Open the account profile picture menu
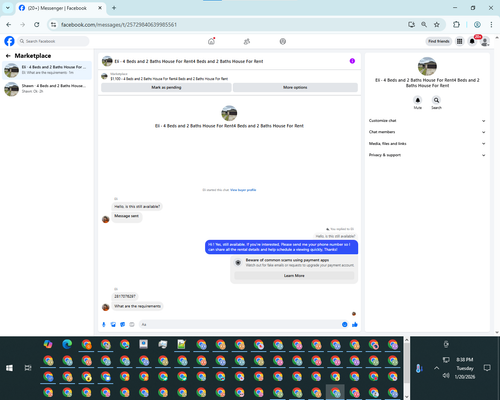 tap(485, 41)
